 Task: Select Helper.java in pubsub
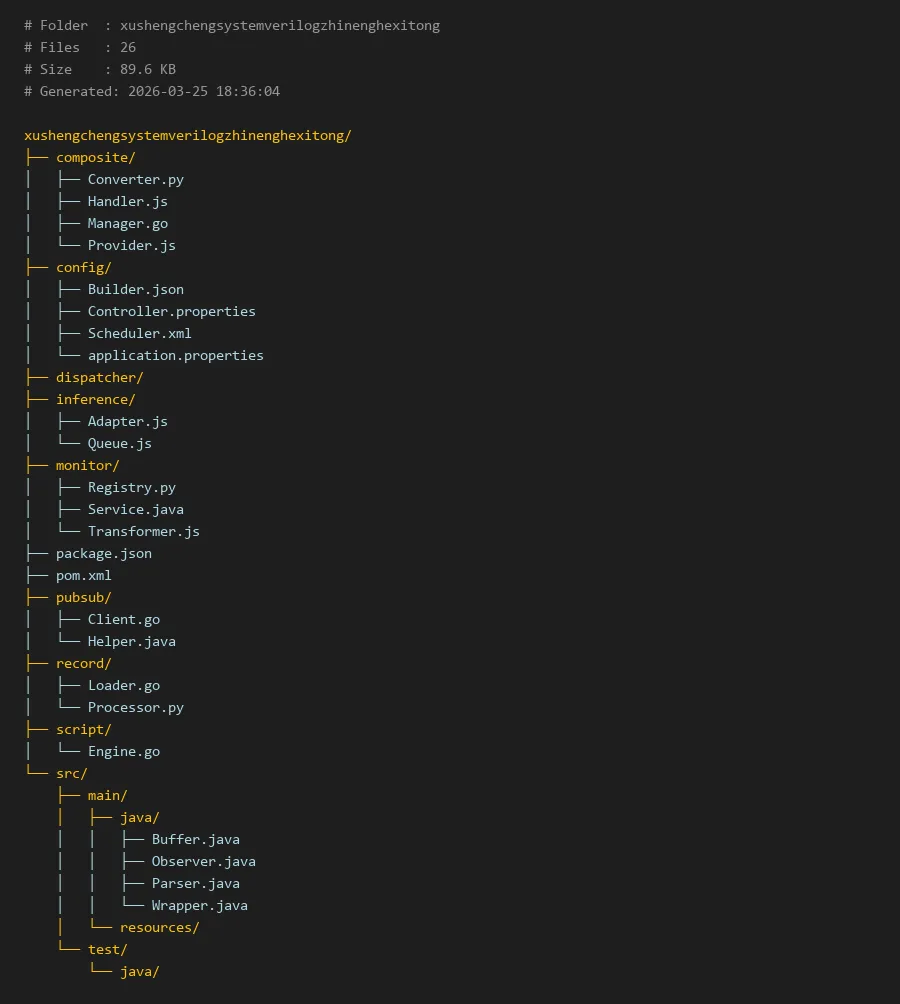[131, 641]
